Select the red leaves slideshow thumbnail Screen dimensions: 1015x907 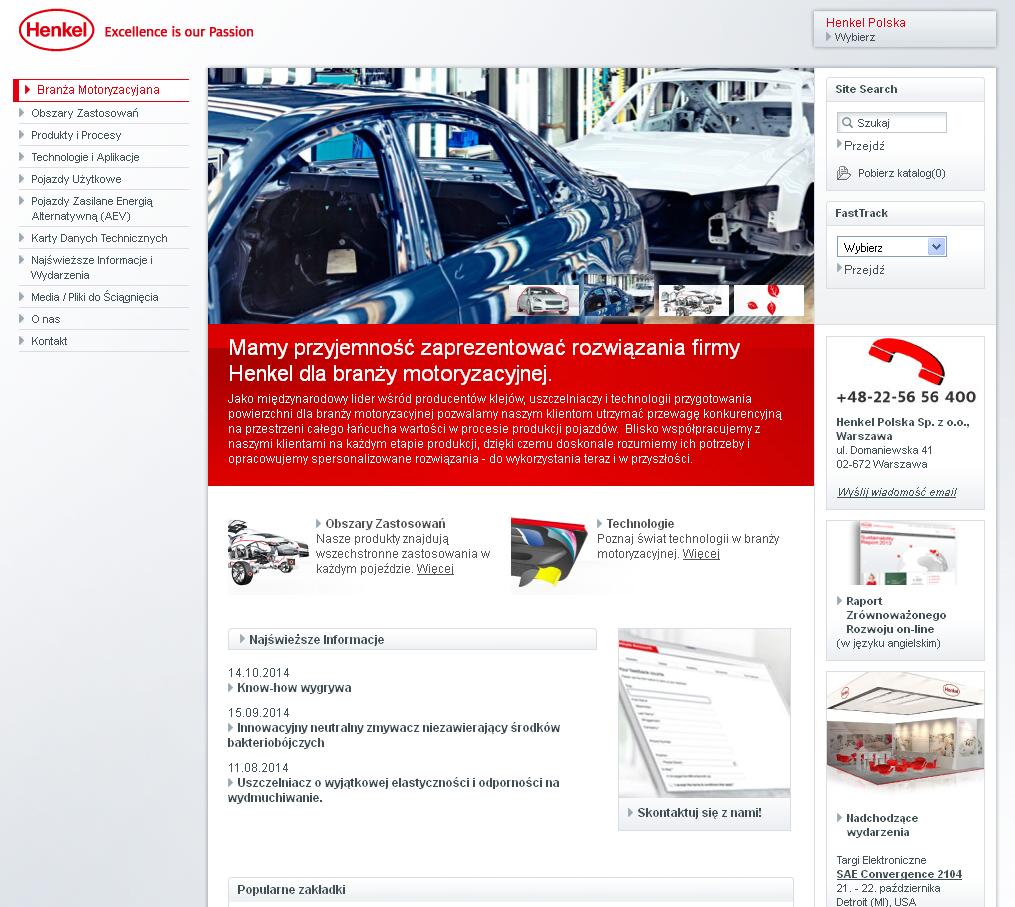769,300
